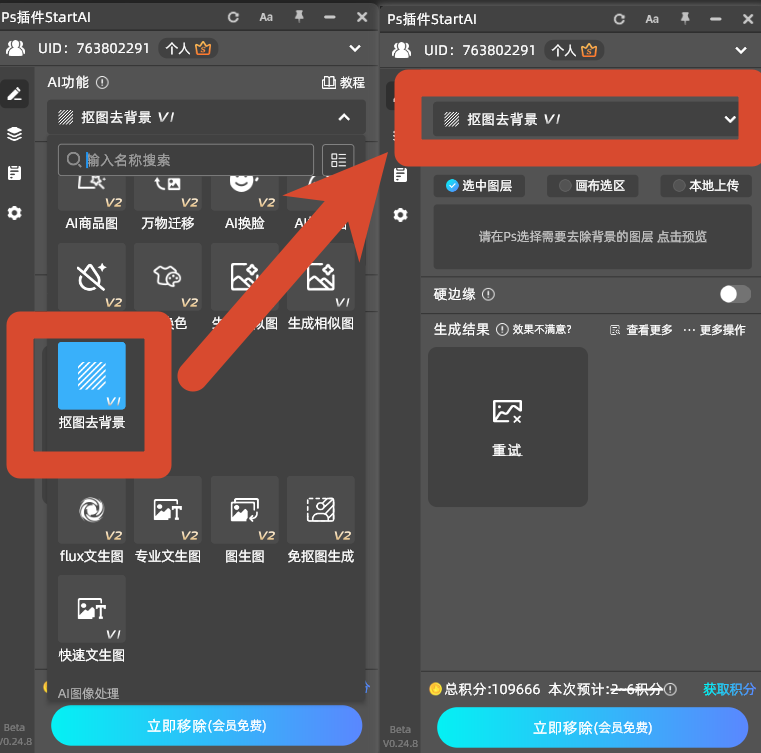Open the layers sidebar icon in left panel

[x=15, y=133]
